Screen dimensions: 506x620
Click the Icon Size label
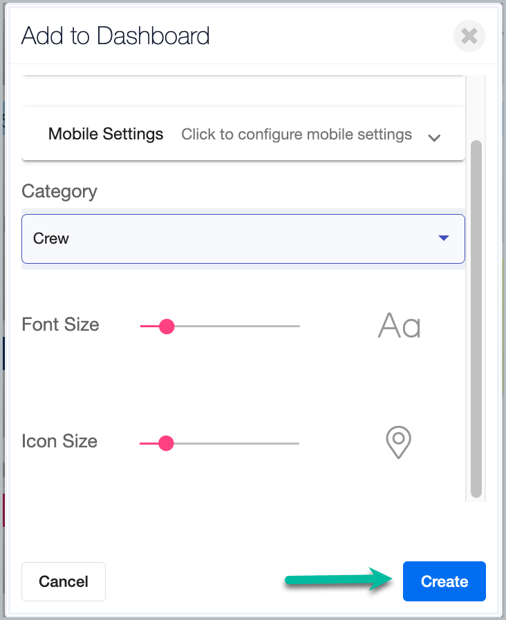coord(60,441)
